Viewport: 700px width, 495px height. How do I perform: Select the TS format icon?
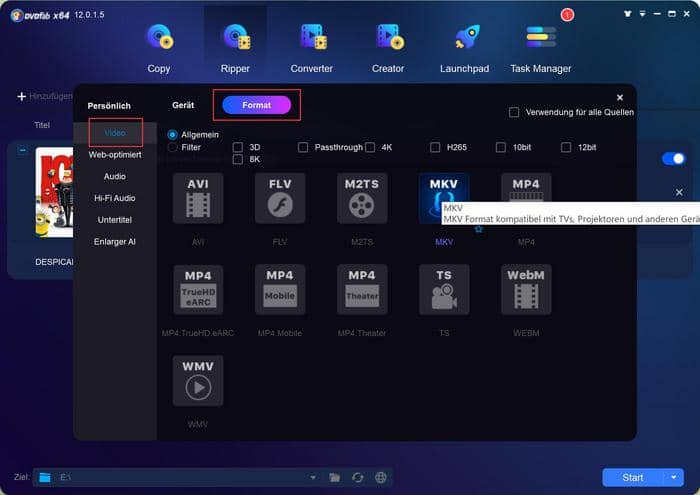point(444,290)
